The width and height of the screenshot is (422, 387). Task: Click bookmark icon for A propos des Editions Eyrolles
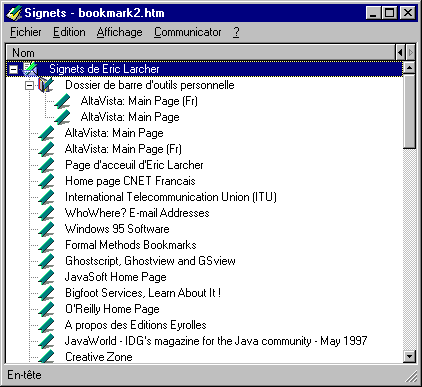coord(46,325)
